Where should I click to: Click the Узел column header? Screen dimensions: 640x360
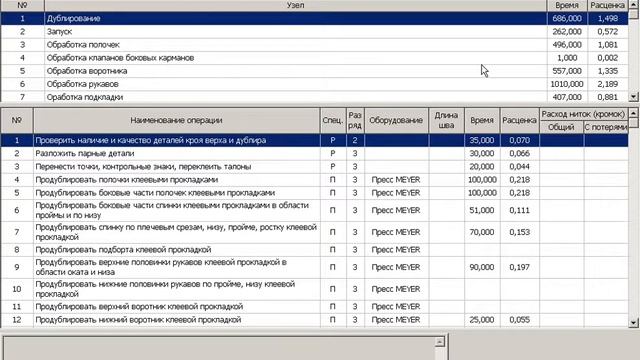pos(296,5)
